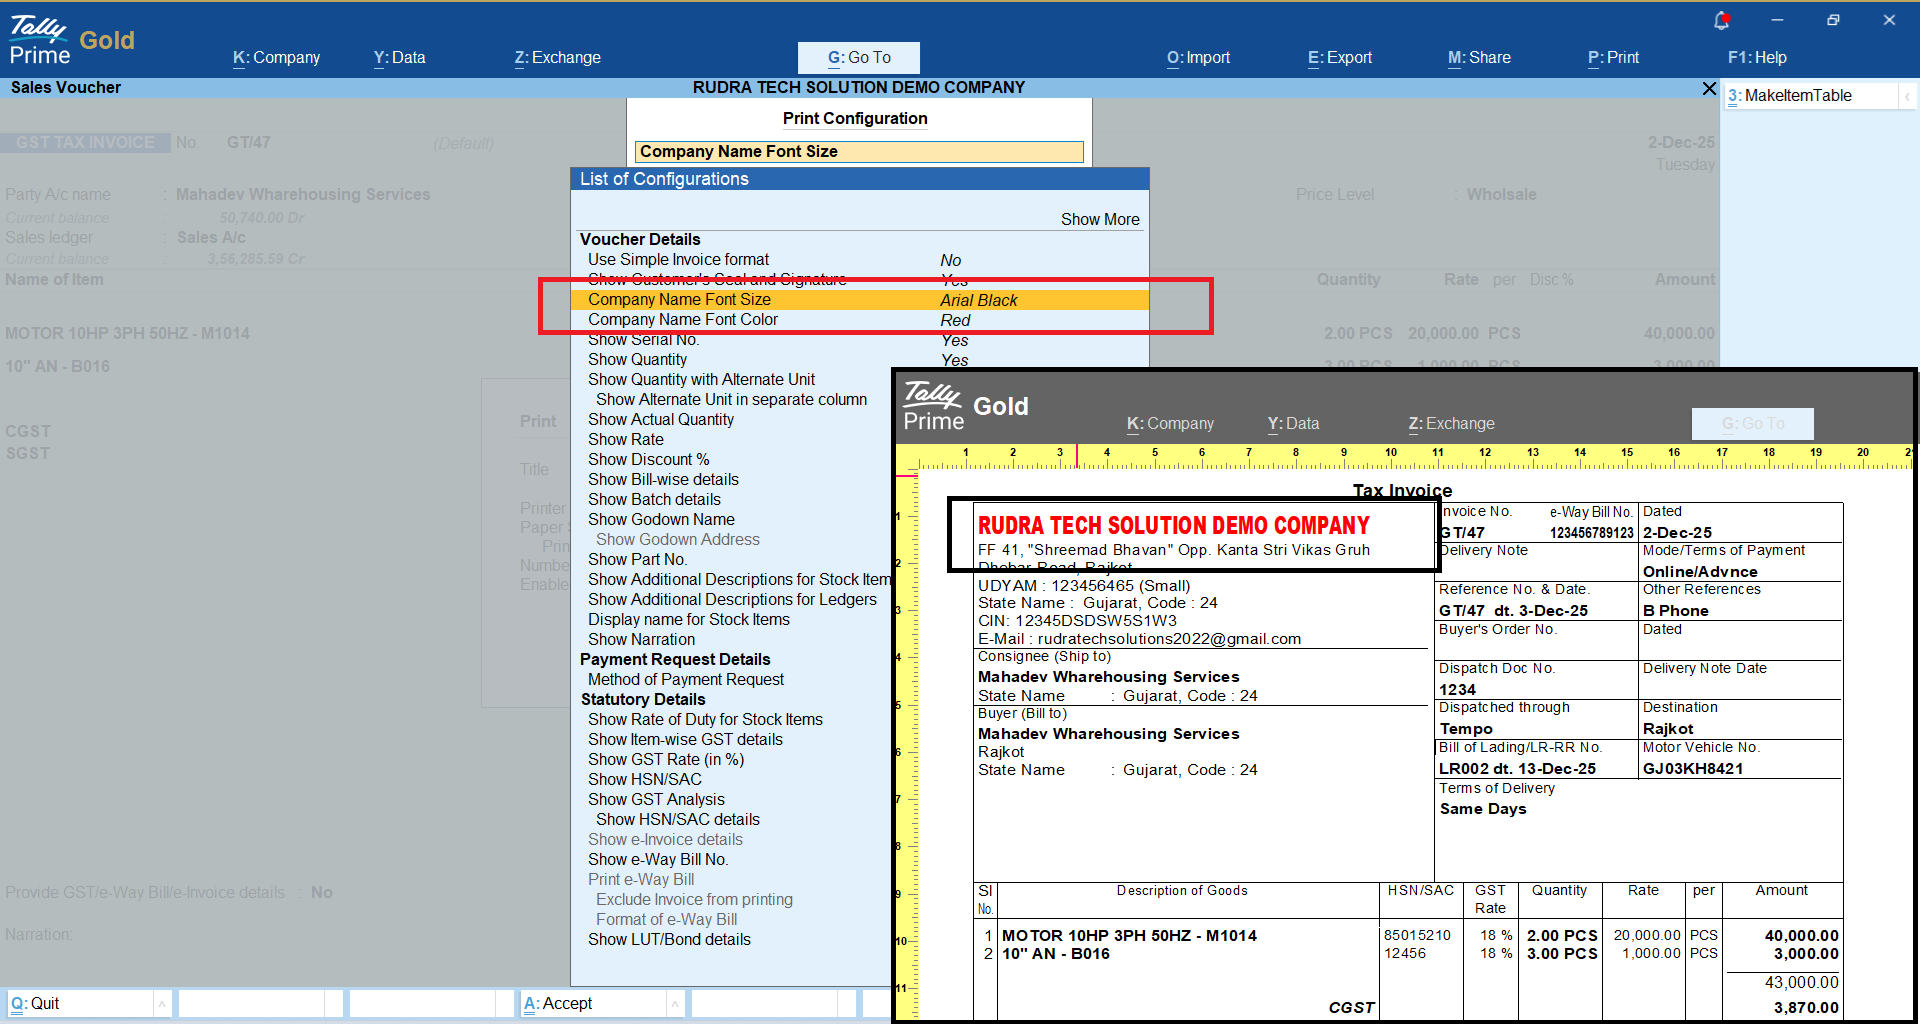Image resolution: width=1920 pixels, height=1024 pixels.
Task: Click Show More in configurations list
Action: tap(1099, 220)
